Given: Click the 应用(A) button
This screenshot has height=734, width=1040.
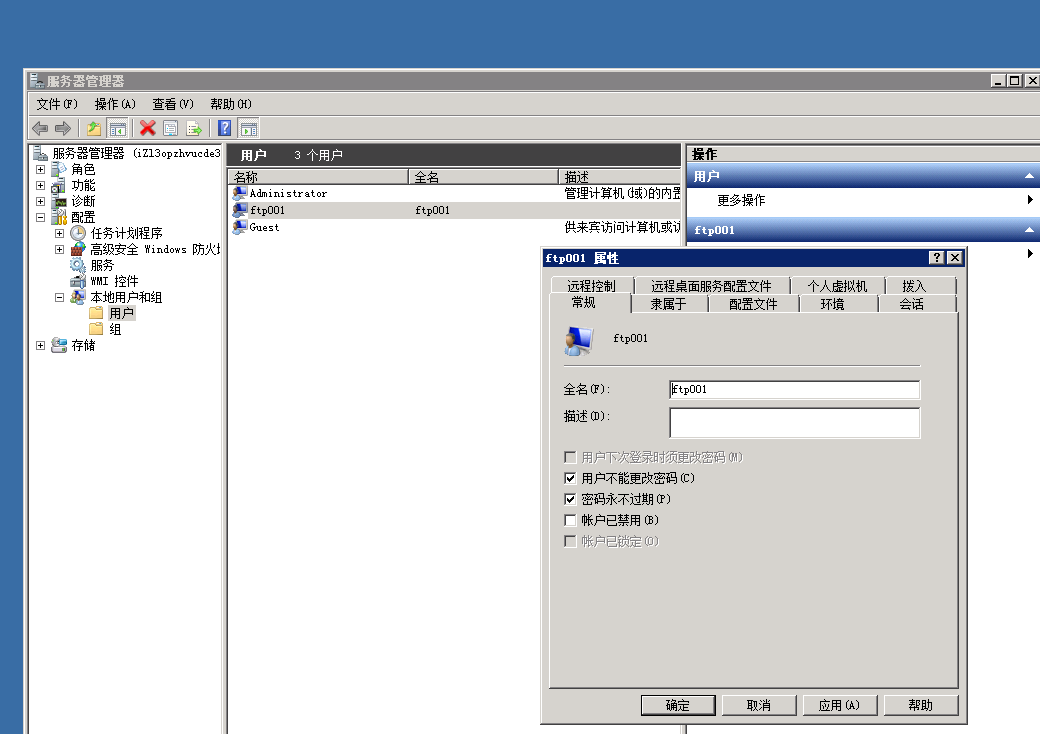Looking at the screenshot, I should tap(839, 705).
